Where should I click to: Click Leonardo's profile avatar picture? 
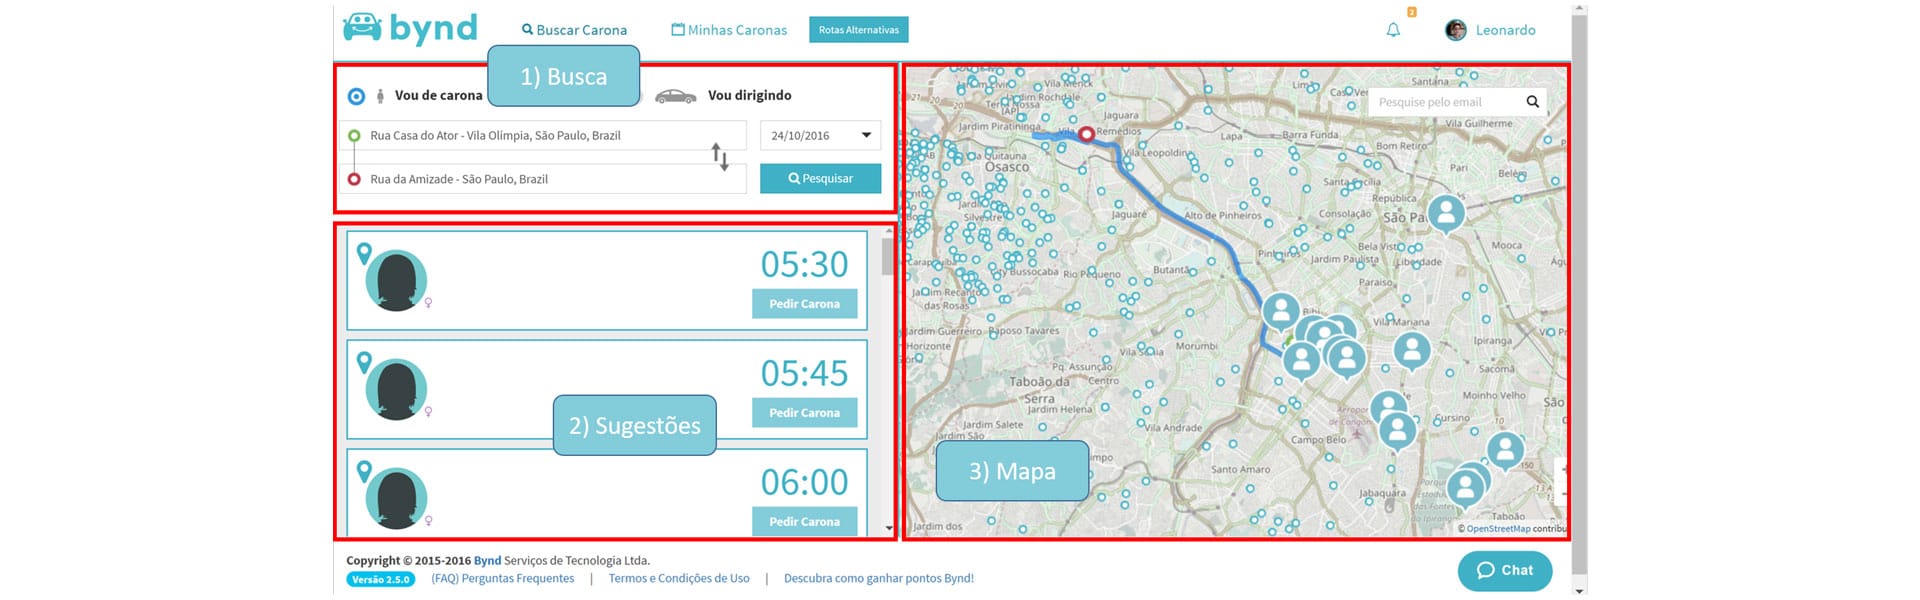(x=1456, y=30)
